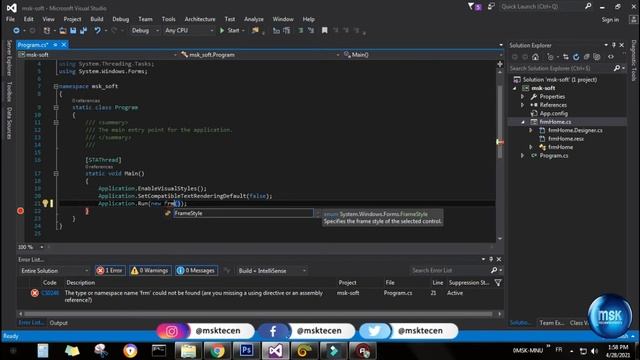Click the Refresh icon in Solution Explorer
This screenshot has height=360, width=640.
click(x=576, y=57)
